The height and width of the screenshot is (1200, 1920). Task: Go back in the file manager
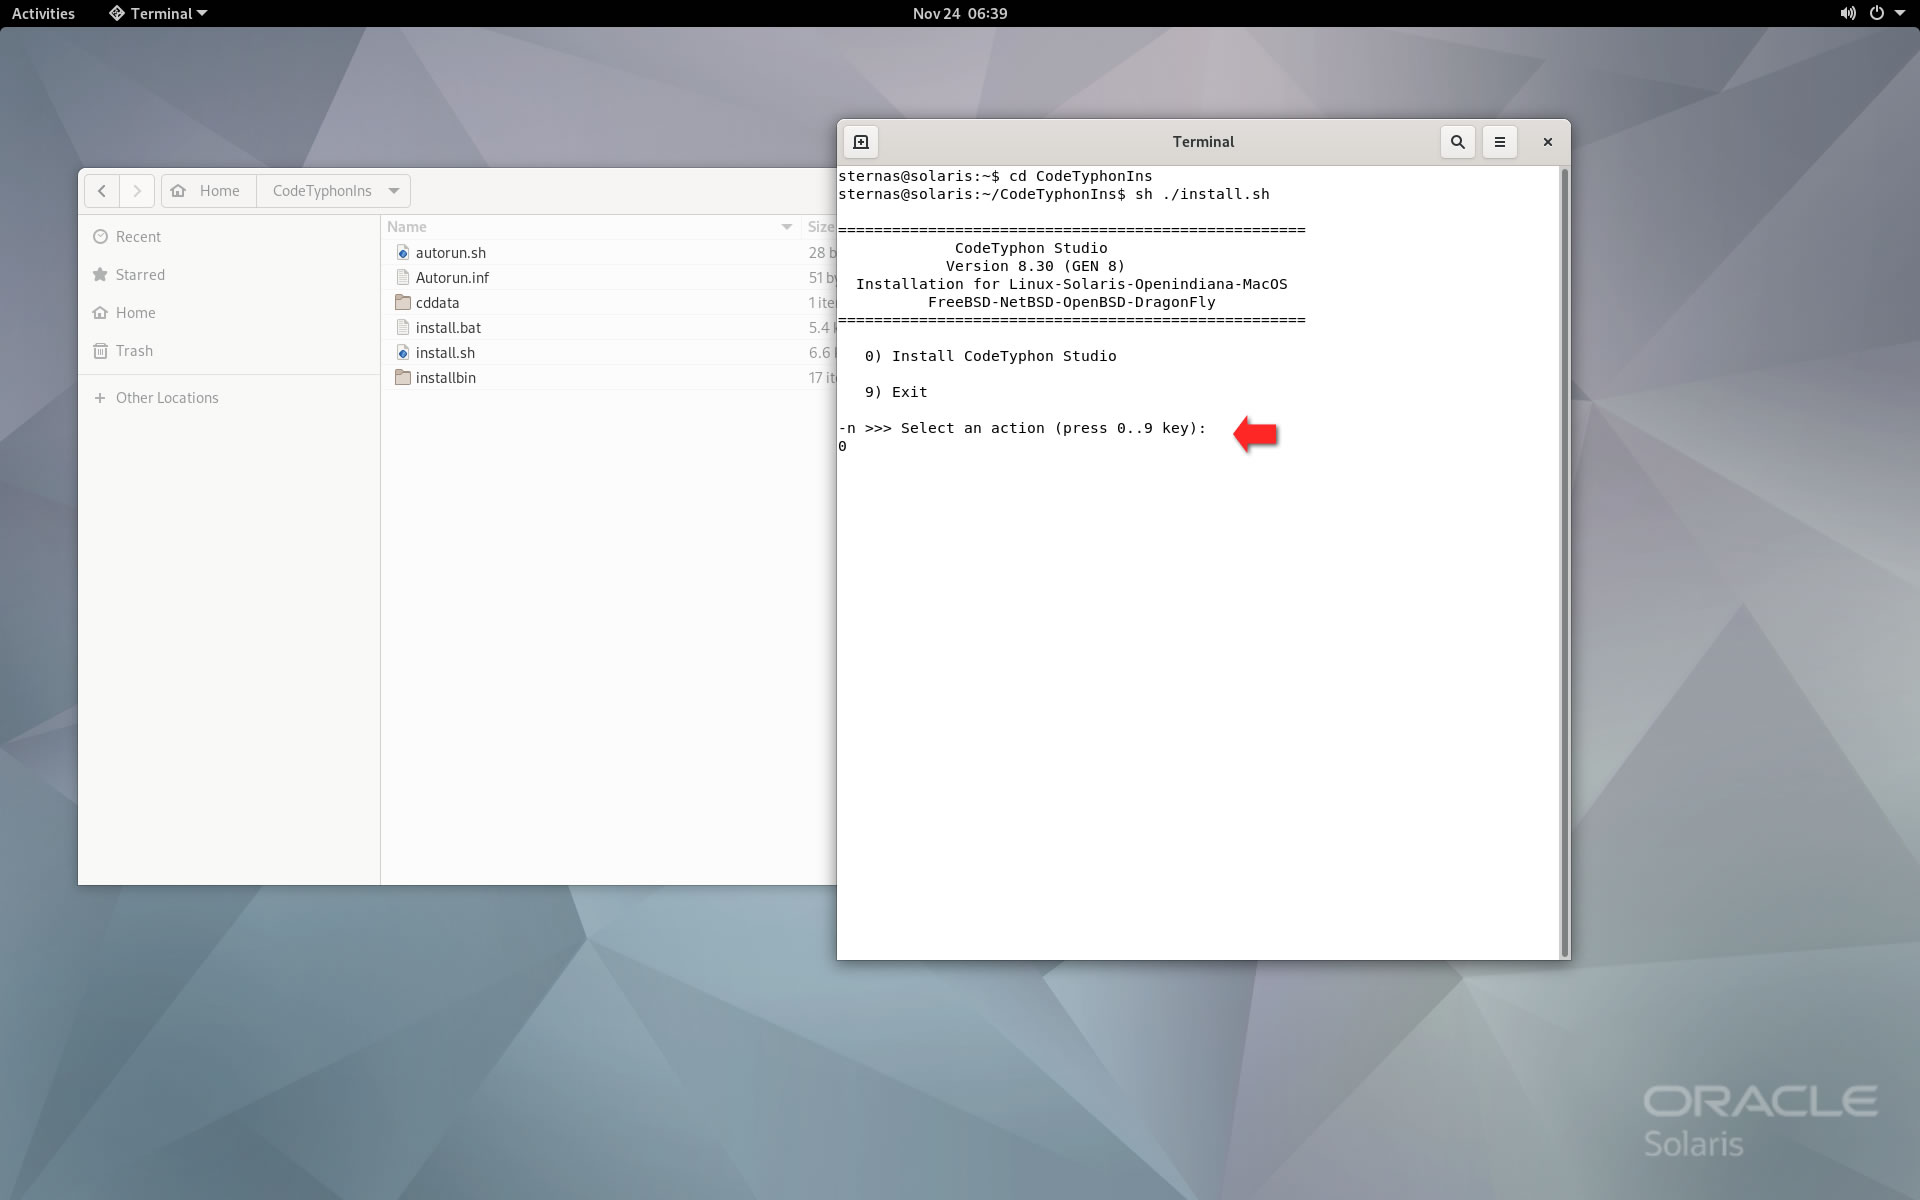(102, 191)
